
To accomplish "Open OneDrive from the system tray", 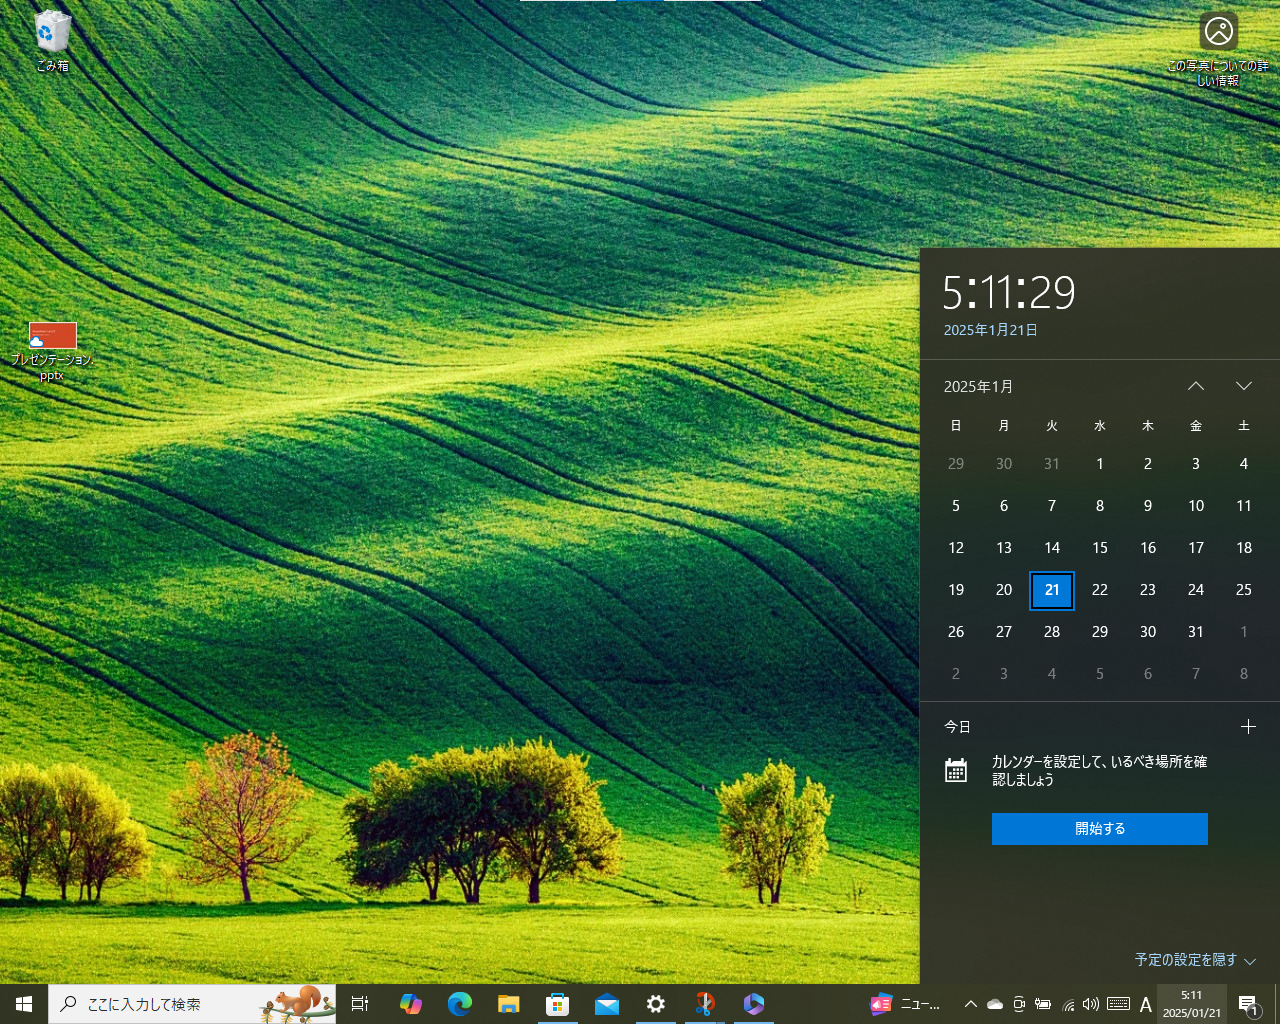I will pos(994,1004).
